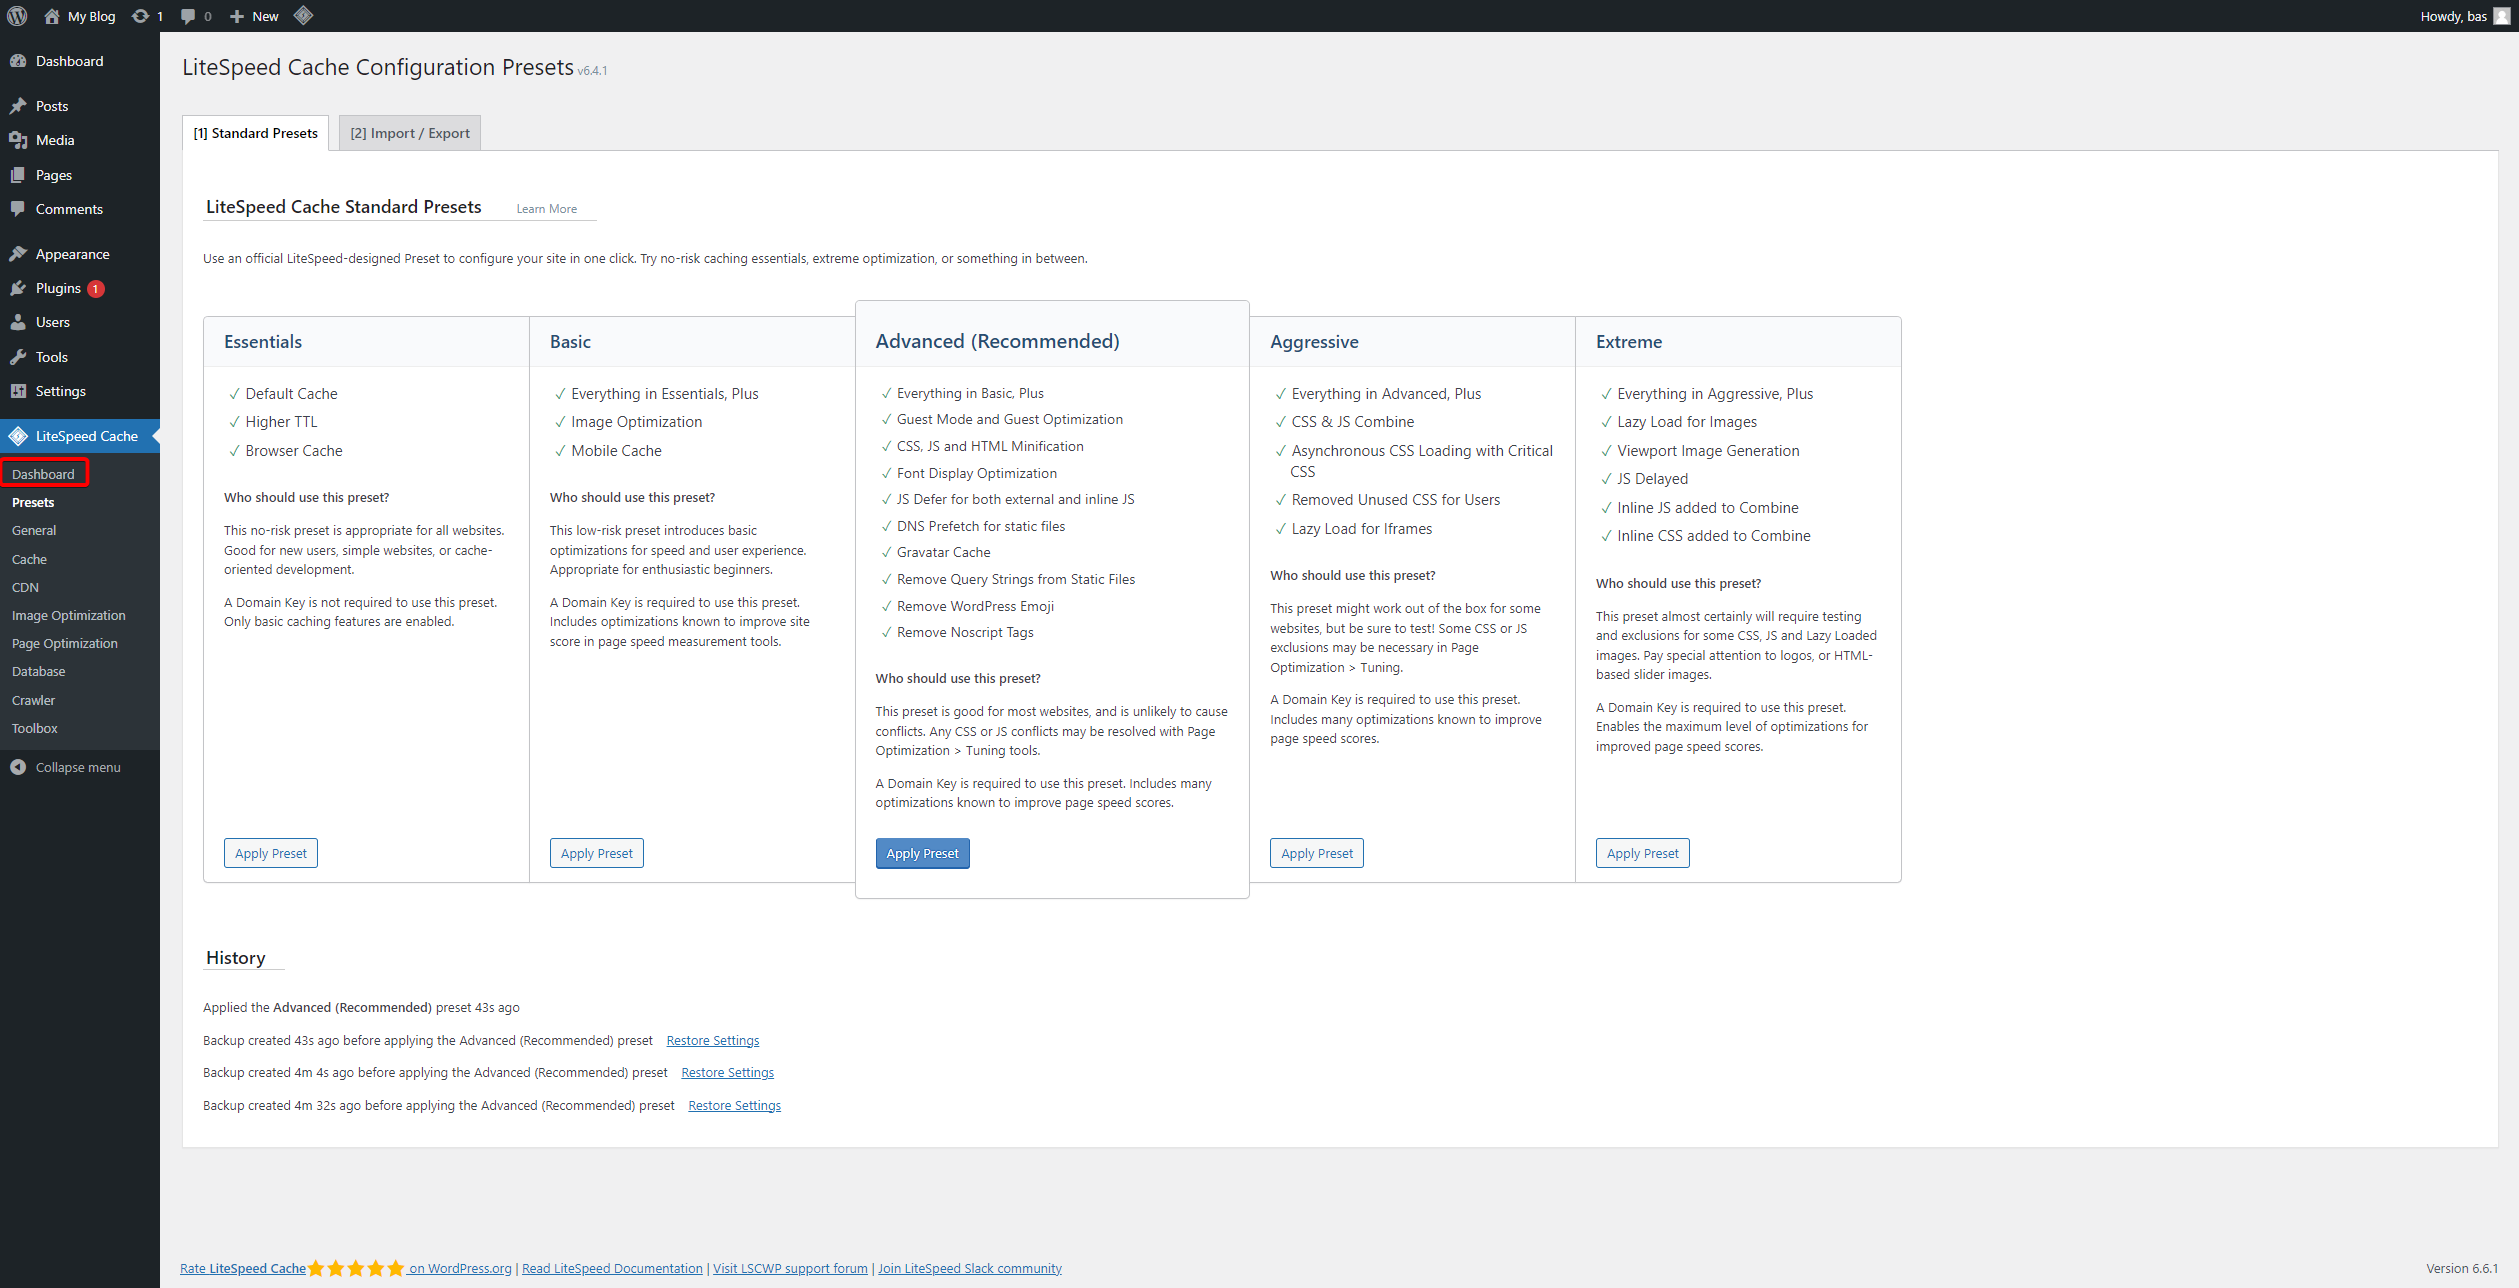
Task: Select the Standard Presets tab
Action: (x=255, y=133)
